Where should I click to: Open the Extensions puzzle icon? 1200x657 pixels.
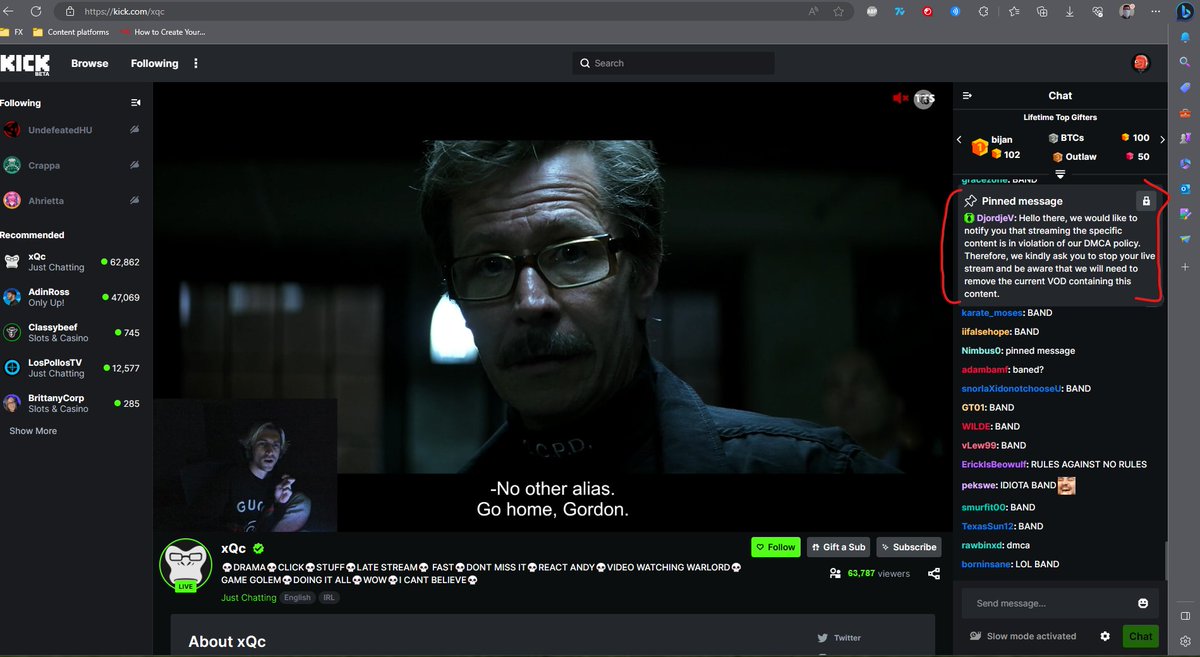(985, 11)
